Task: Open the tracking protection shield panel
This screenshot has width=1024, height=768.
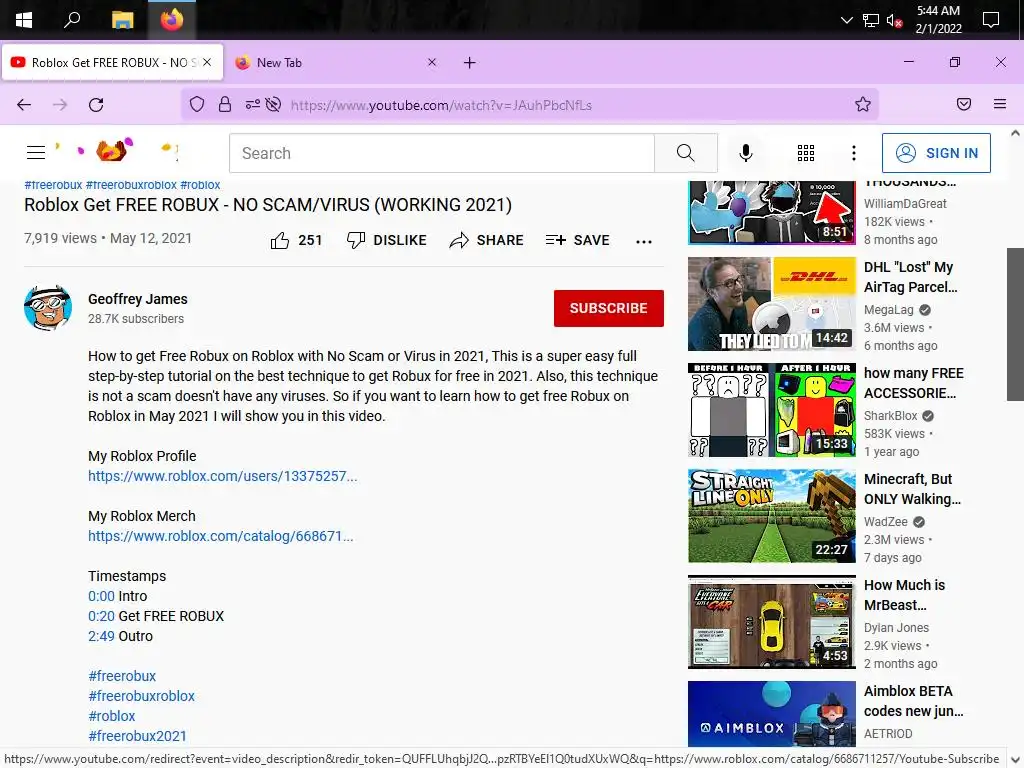Action: click(x=197, y=104)
